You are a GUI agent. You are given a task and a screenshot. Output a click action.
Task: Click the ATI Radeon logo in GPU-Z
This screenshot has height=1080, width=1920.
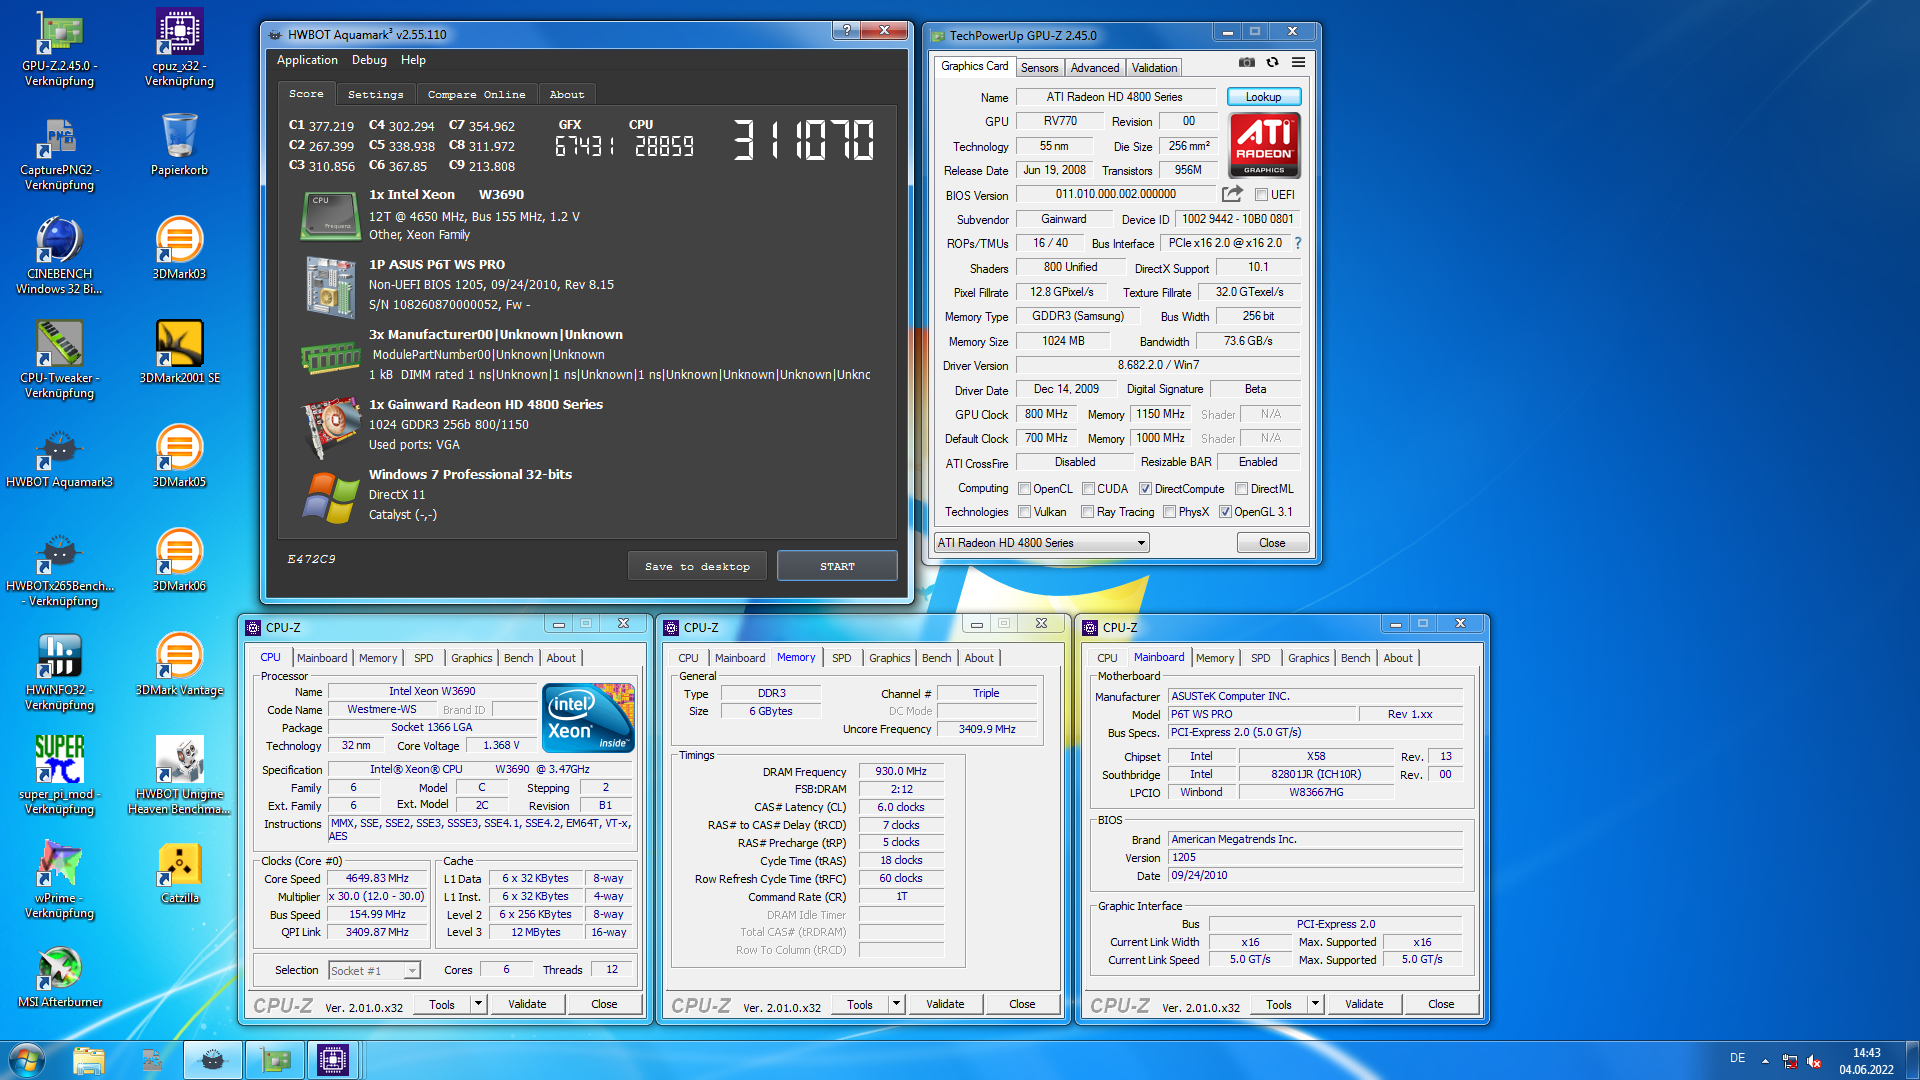point(1264,144)
